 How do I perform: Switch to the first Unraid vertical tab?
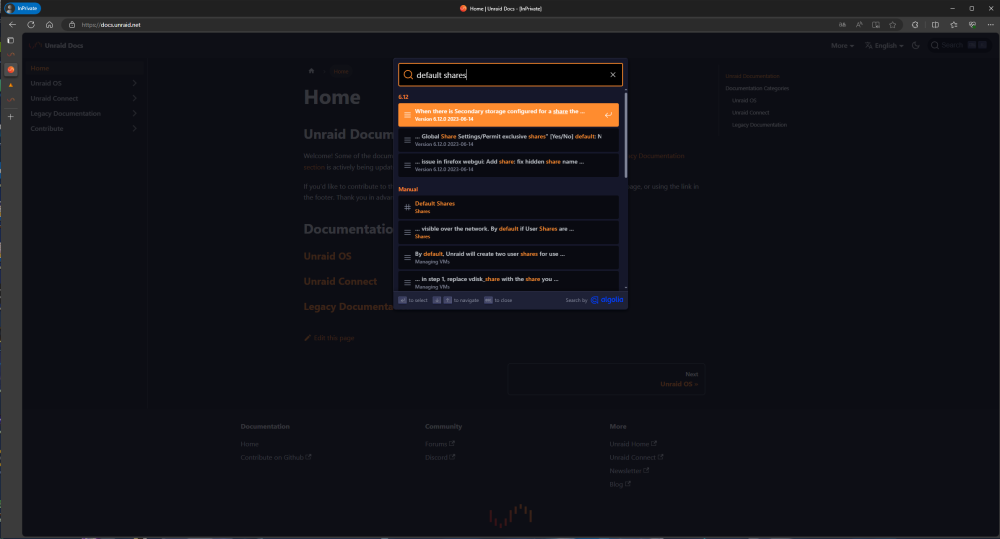(10, 55)
